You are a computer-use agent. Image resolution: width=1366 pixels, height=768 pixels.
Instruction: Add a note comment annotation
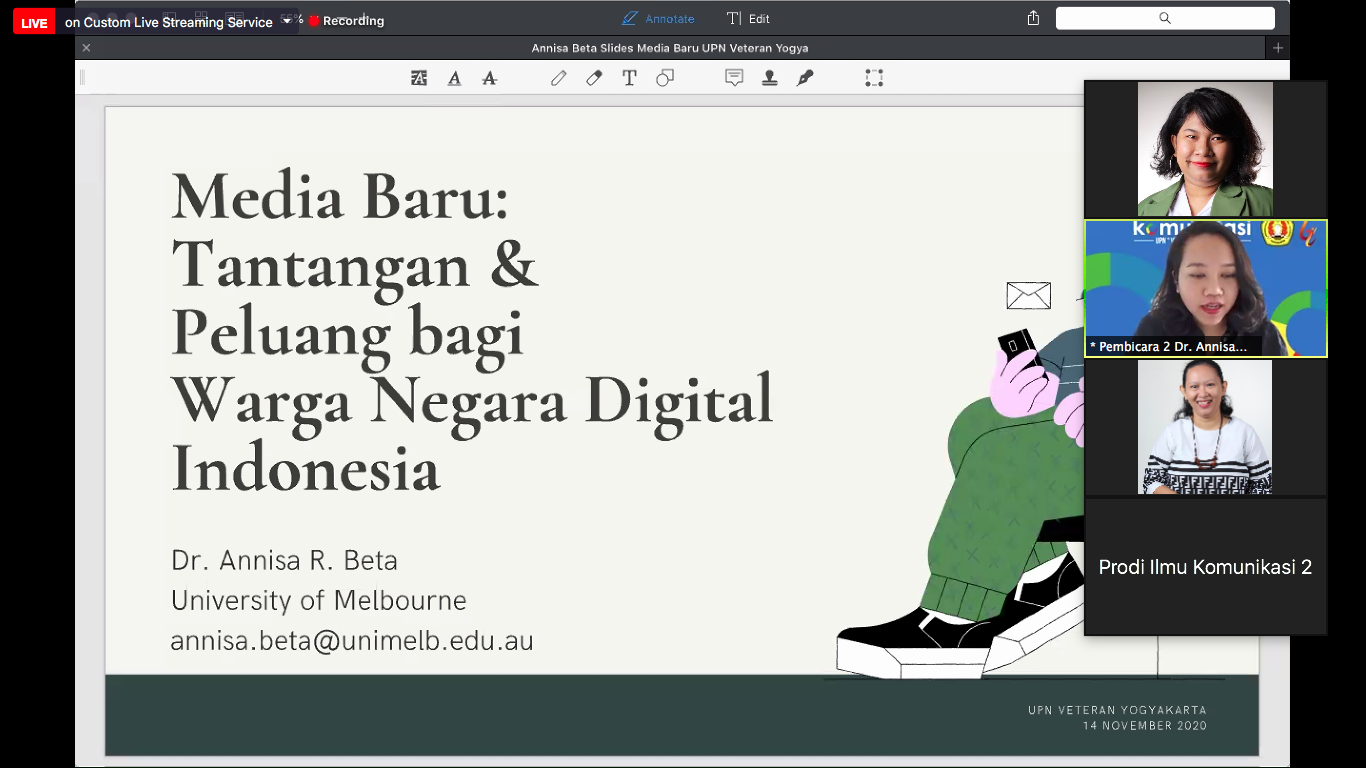pos(734,78)
